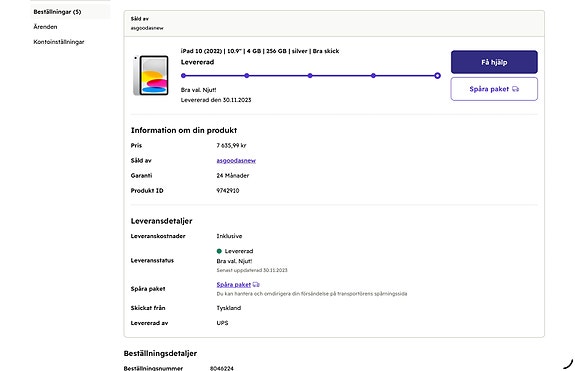575x371 pixels.
Task: Click fourth dot of delivery progress tracker
Action: tap(373, 76)
